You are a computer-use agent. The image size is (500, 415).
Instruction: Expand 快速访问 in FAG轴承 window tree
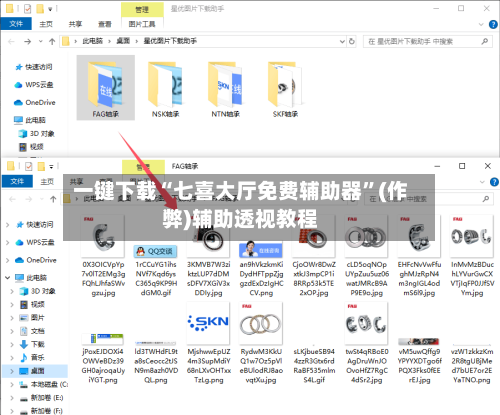7,225
